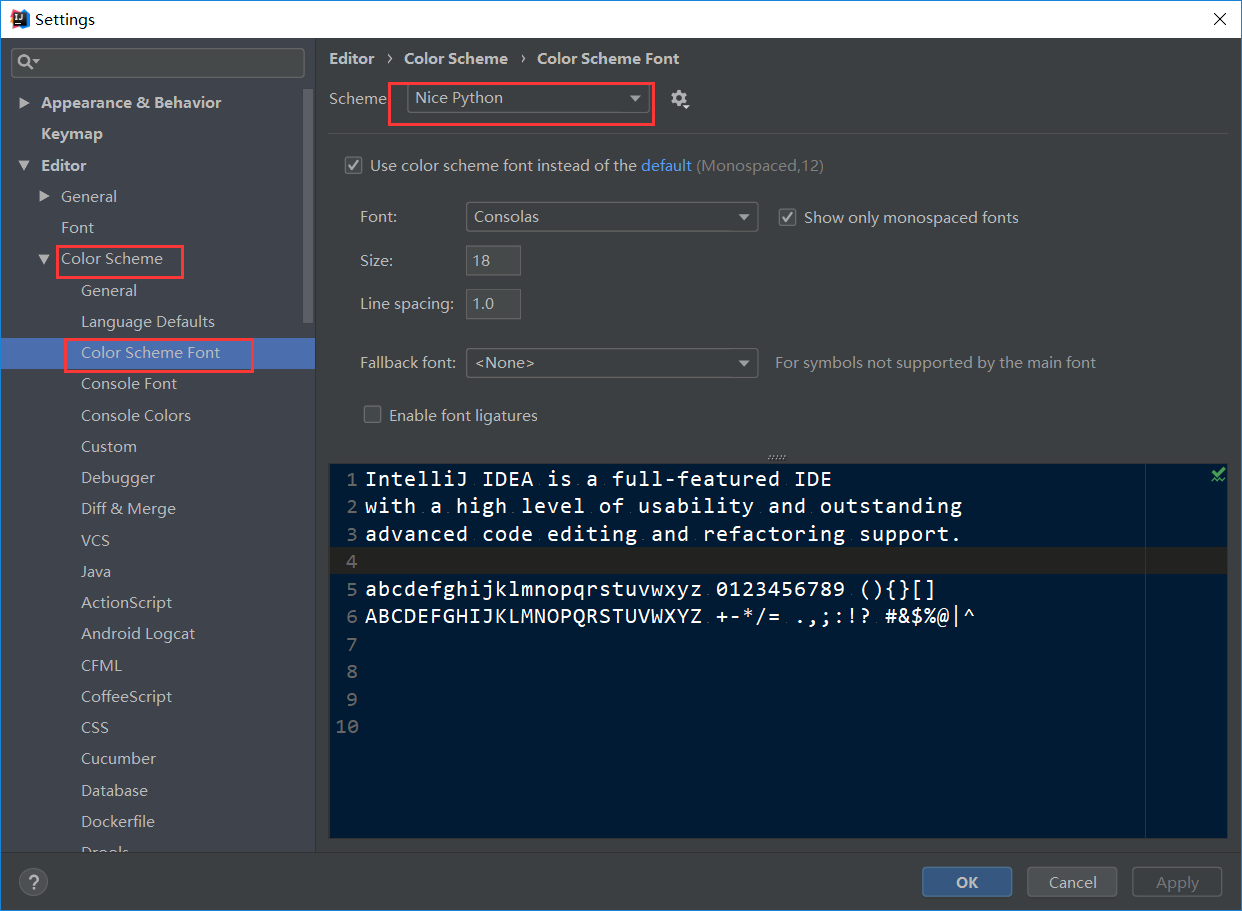Viewport: 1242px width, 911px height.
Task: Click the Cancel button
Action: 1072,882
